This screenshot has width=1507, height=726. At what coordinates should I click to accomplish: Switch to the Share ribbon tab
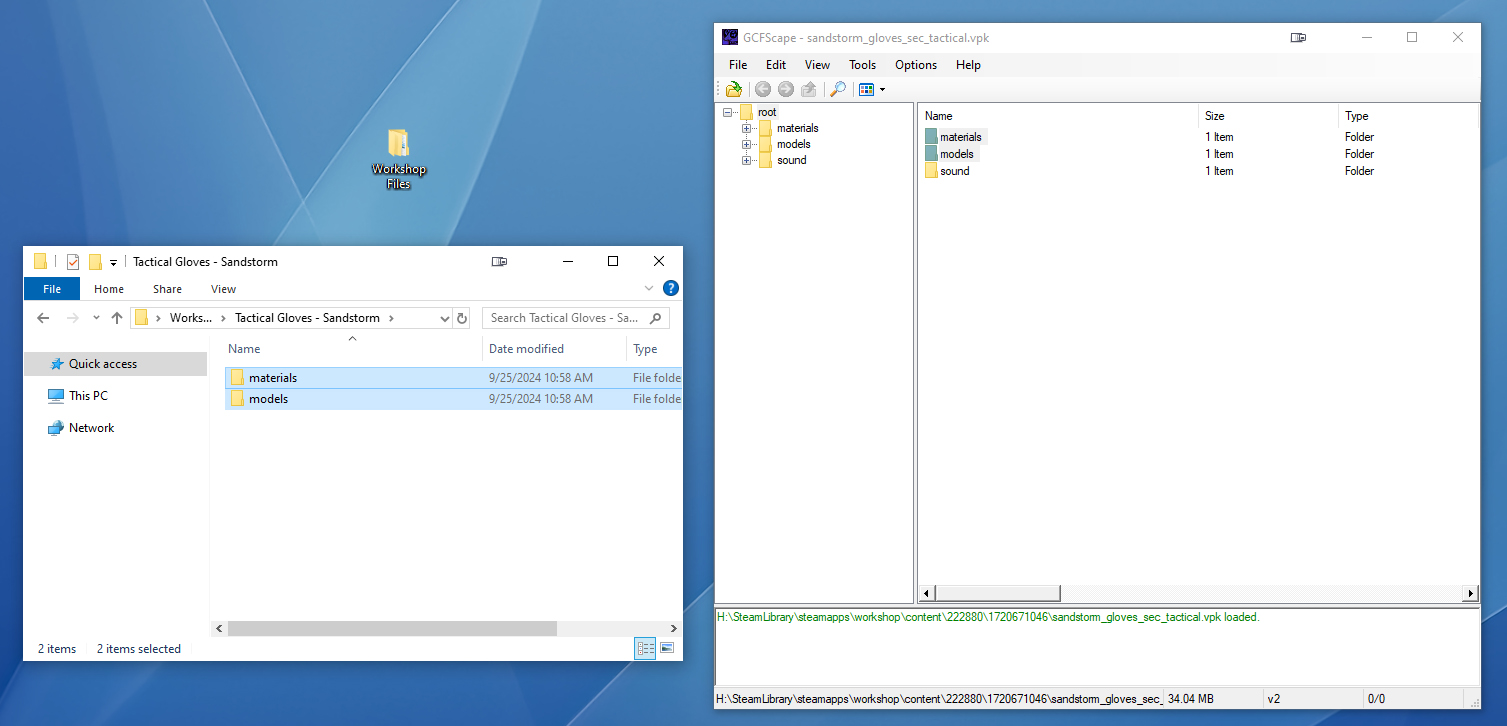[x=167, y=289]
